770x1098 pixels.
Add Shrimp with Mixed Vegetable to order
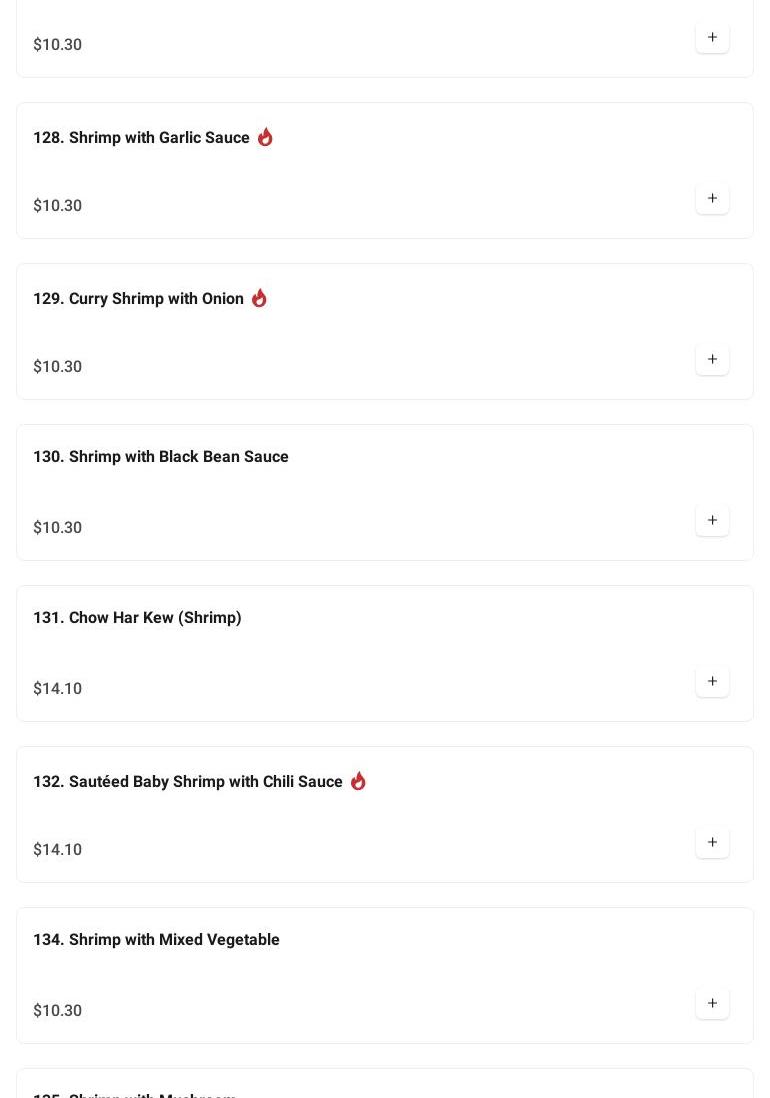pos(712,1004)
